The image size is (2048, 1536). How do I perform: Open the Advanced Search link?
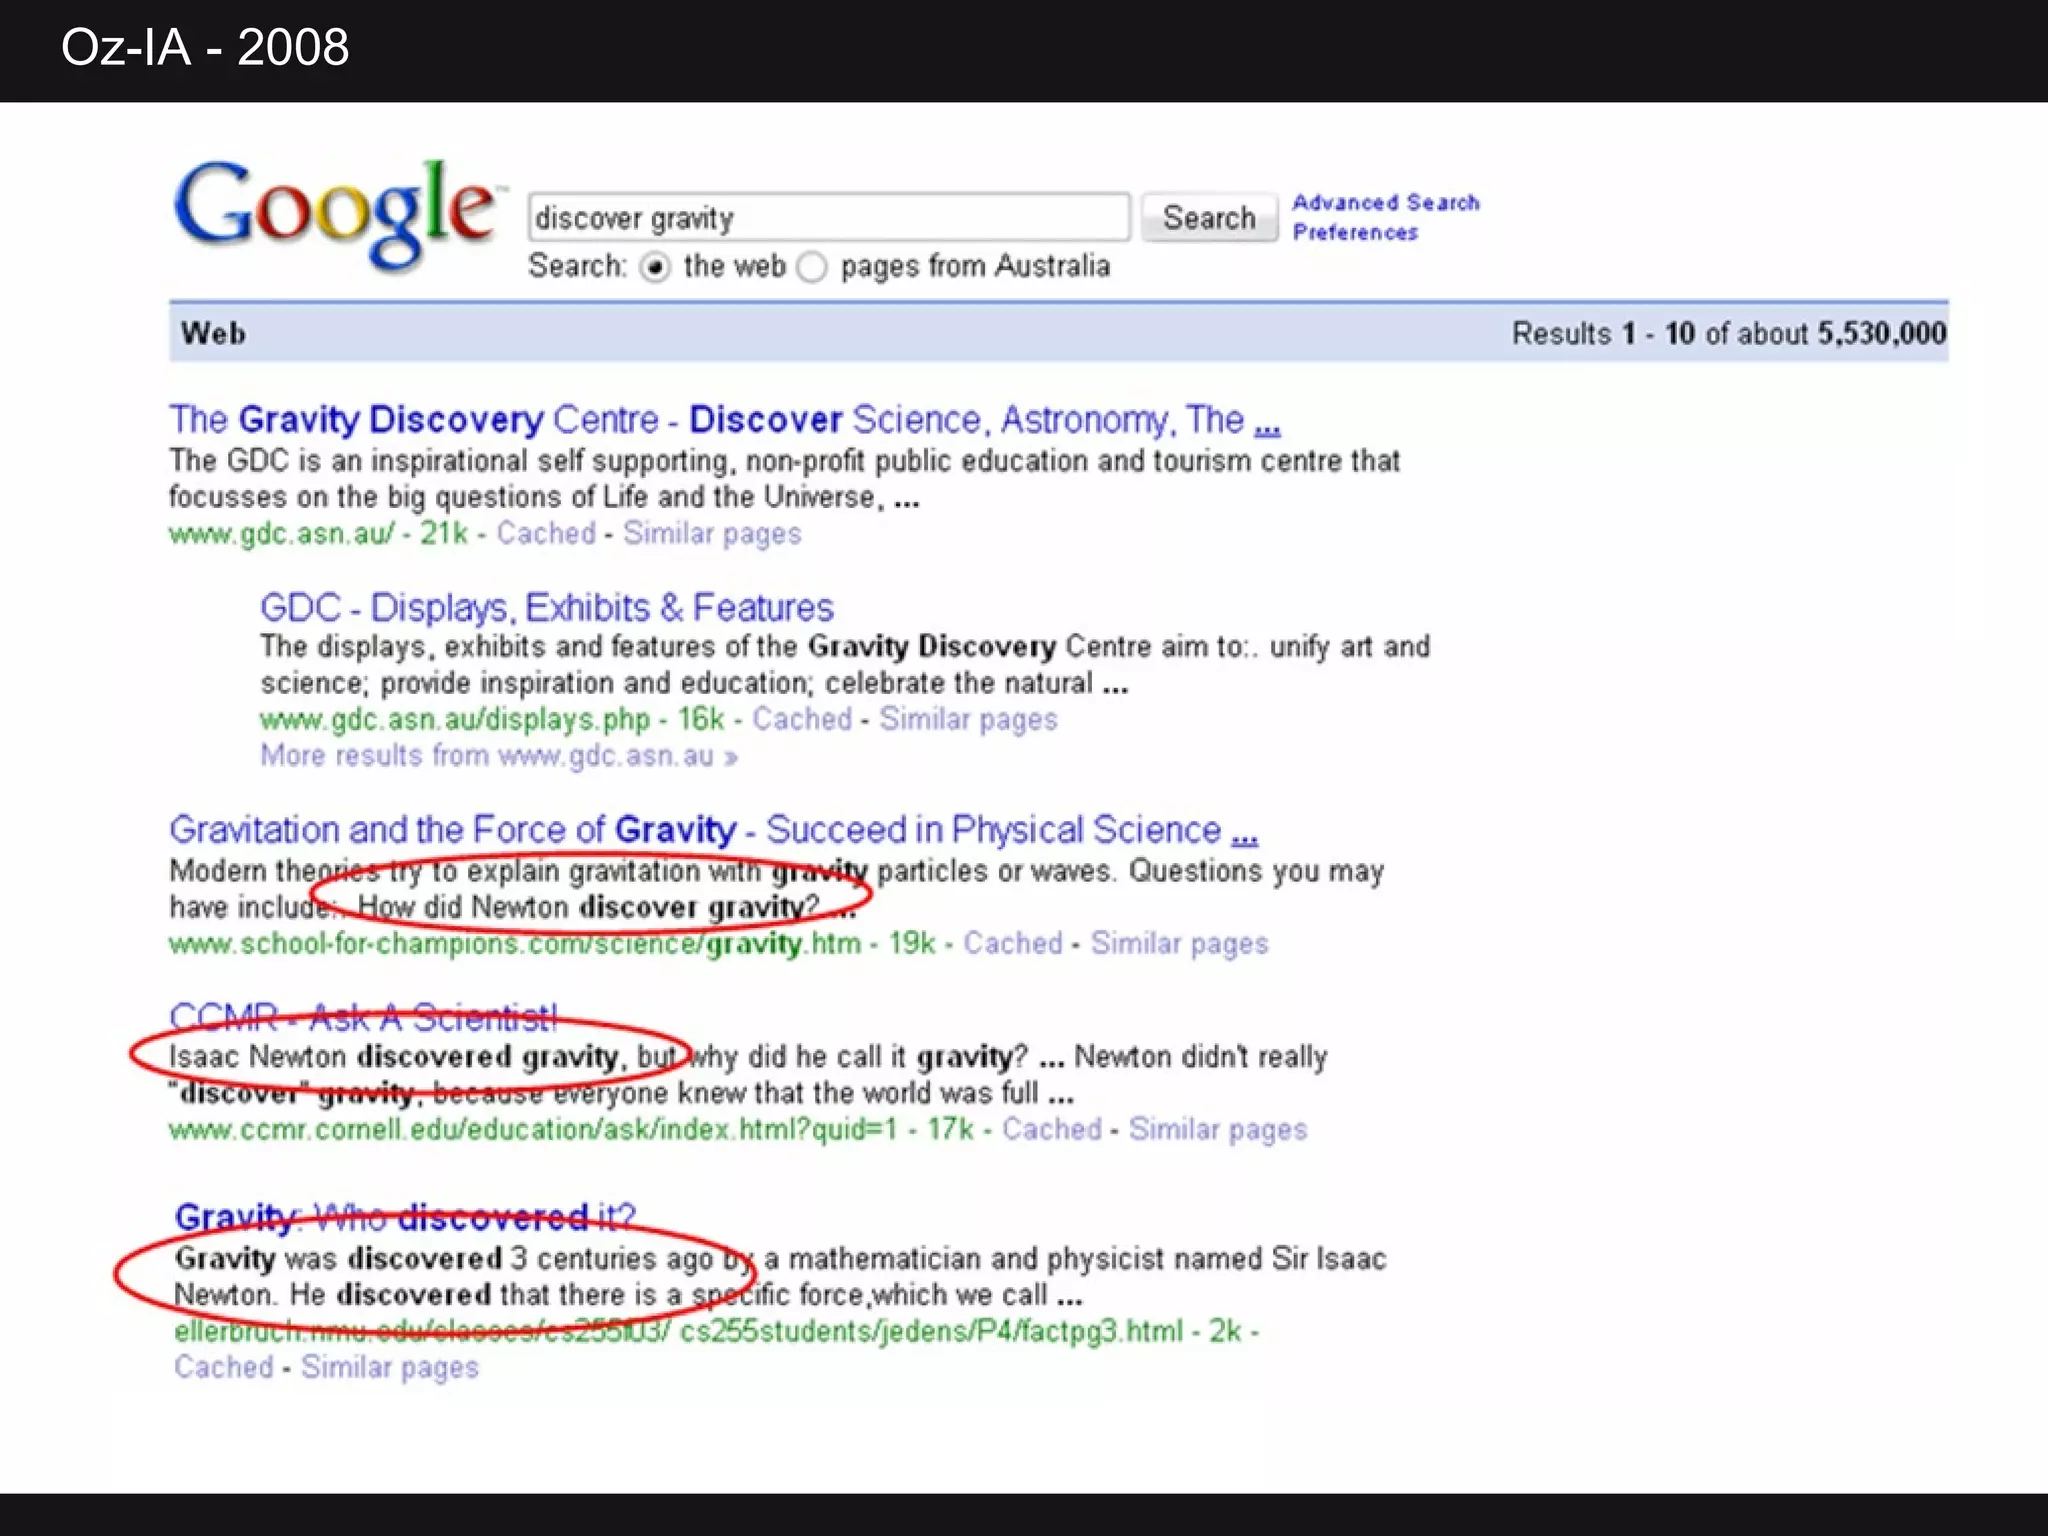1385,203
